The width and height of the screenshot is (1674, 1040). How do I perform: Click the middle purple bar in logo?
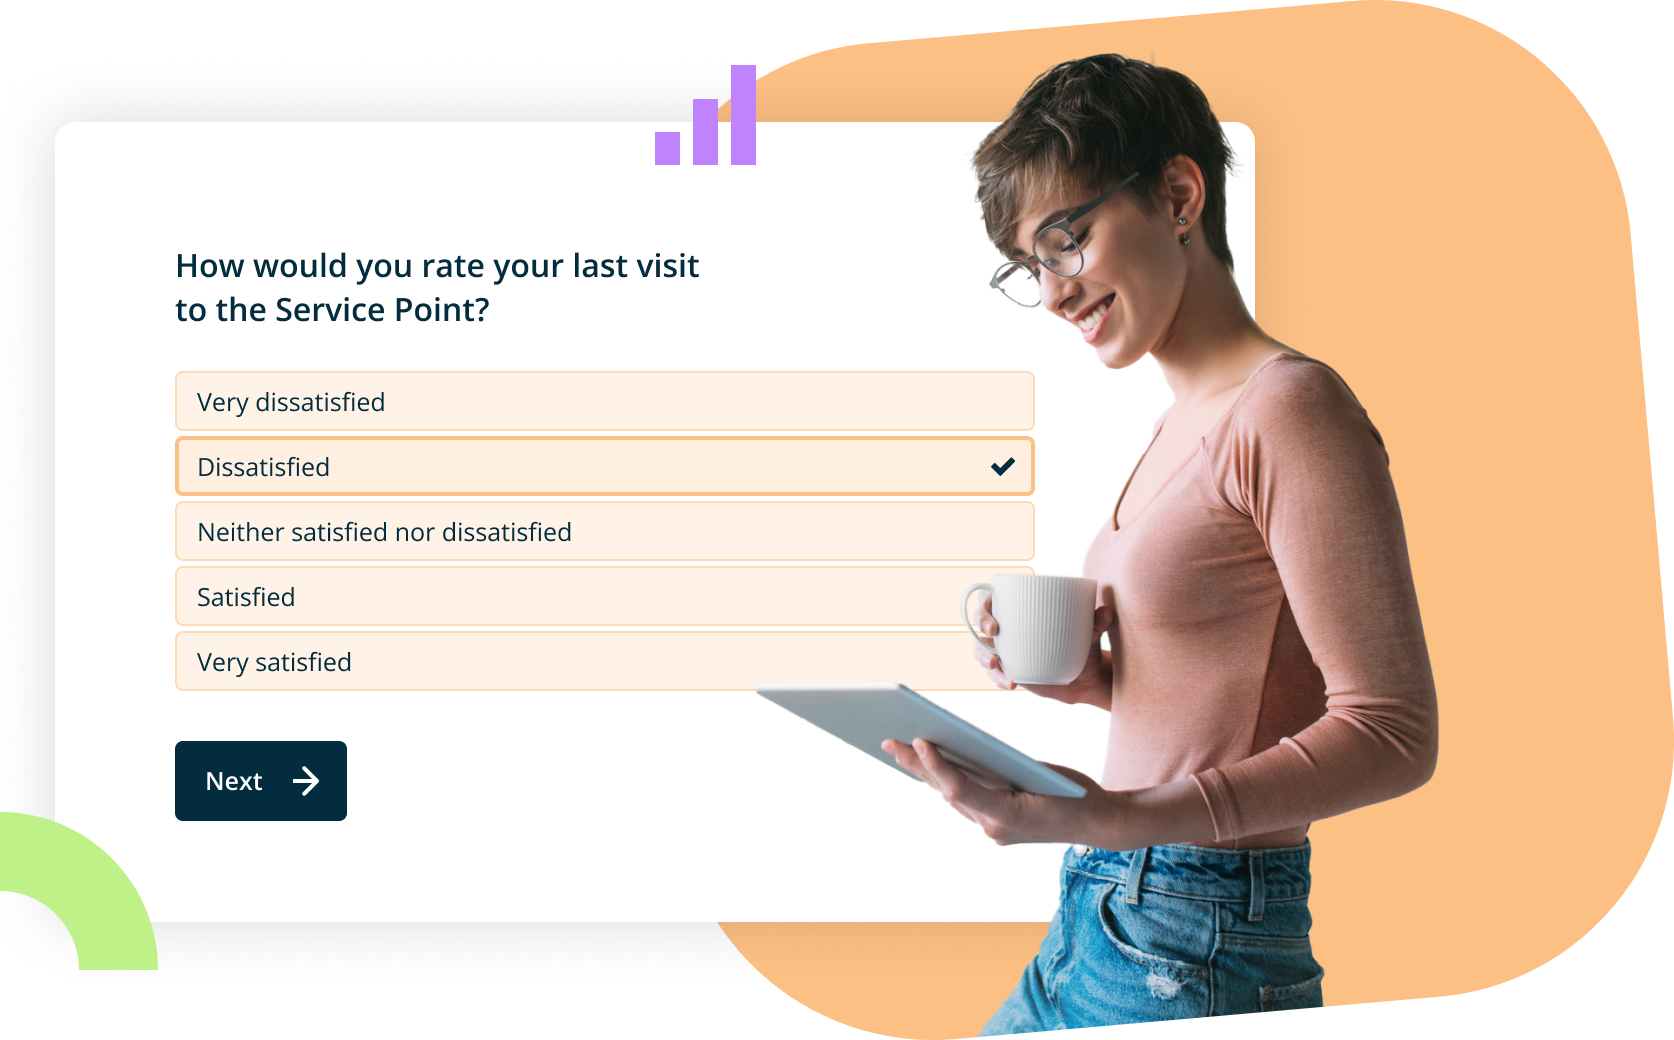[x=705, y=132]
